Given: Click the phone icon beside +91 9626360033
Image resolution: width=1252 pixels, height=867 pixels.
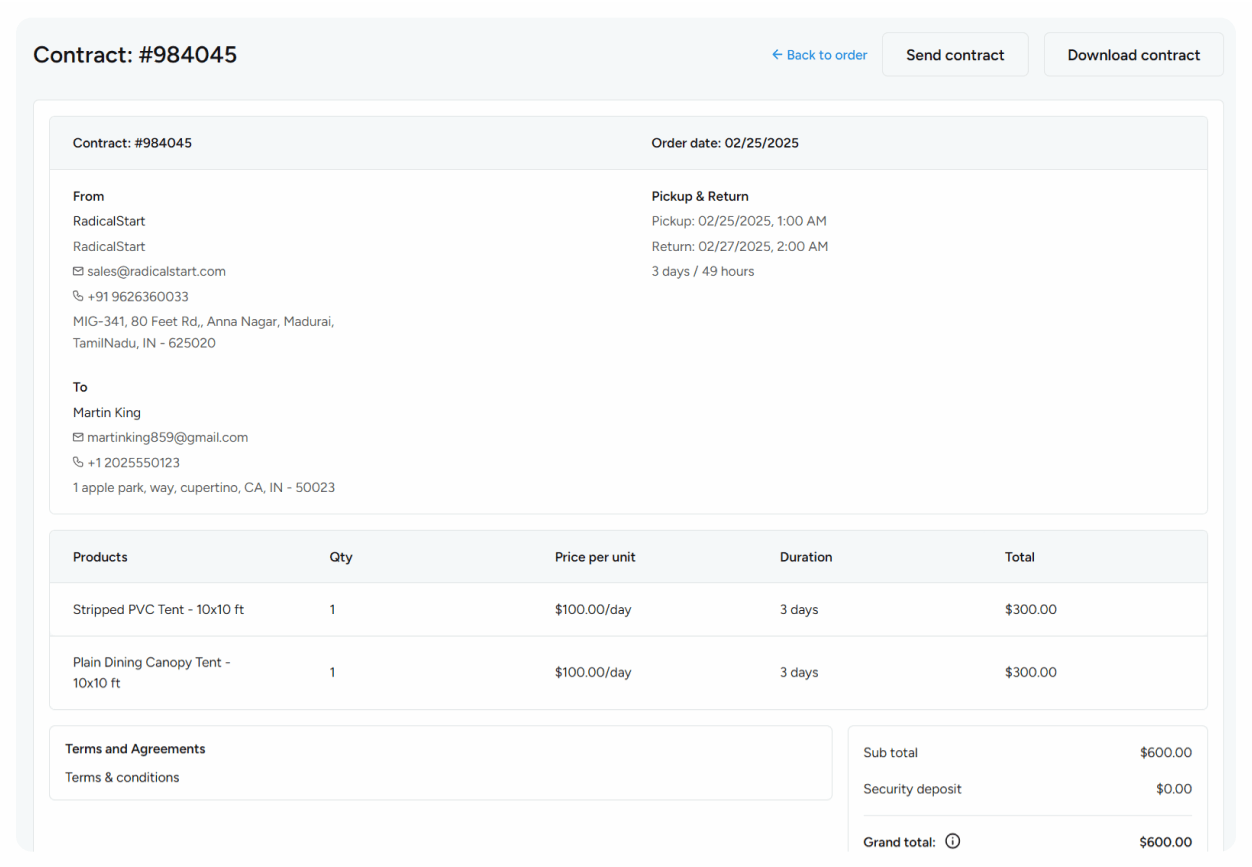Looking at the screenshot, I should coord(78,296).
